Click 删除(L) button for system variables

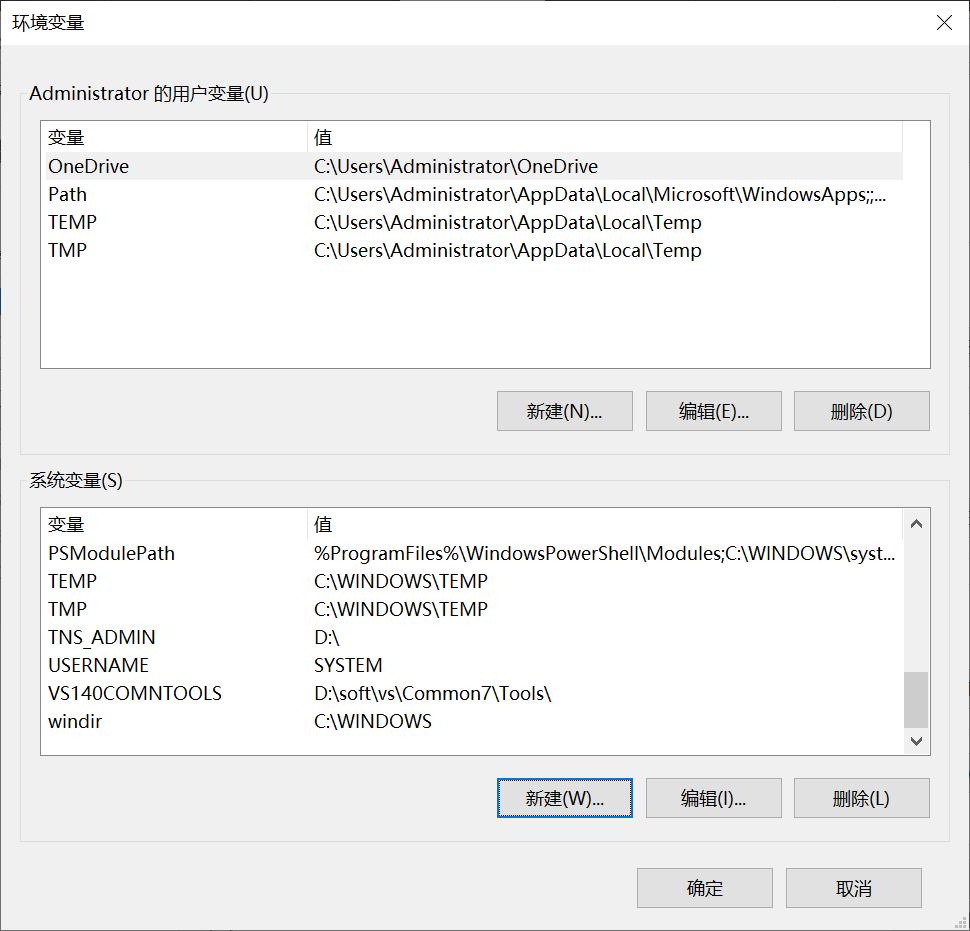pos(862,798)
